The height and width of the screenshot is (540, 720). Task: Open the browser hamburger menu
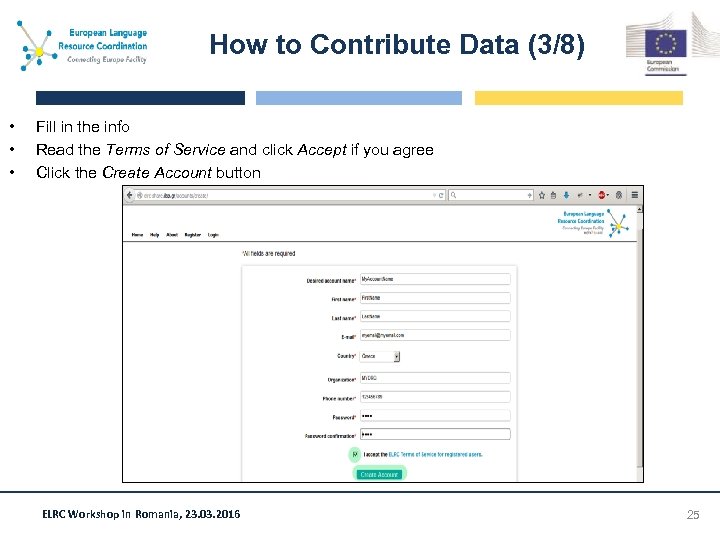635,195
